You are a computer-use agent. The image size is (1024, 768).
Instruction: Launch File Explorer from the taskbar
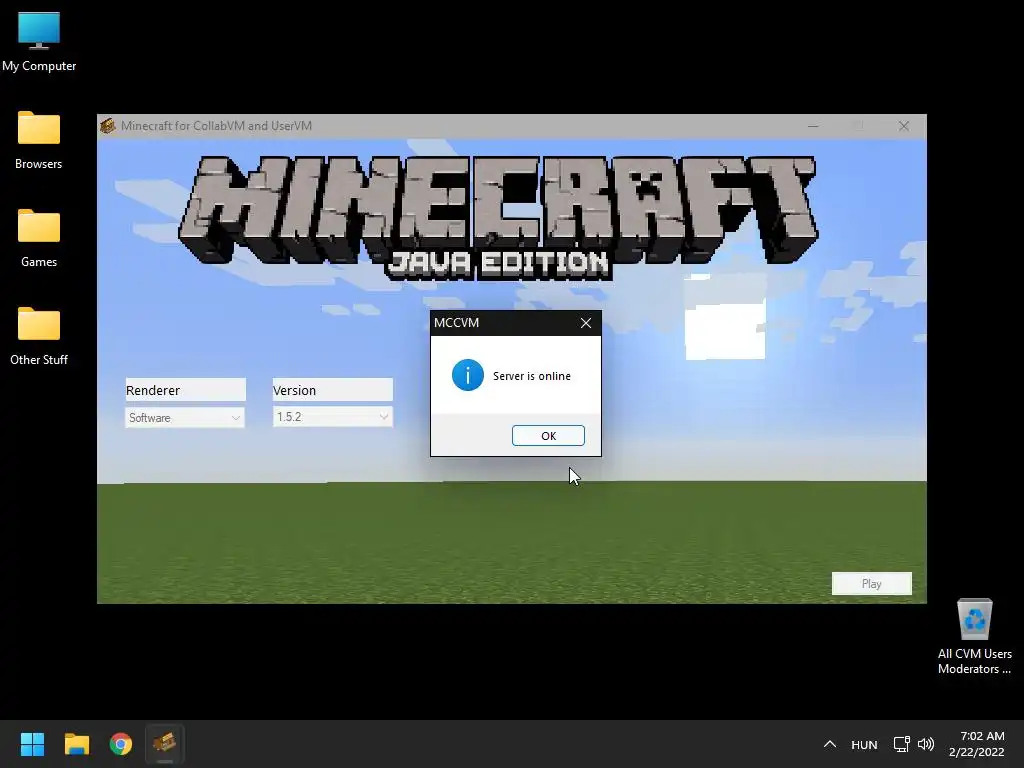[76, 744]
